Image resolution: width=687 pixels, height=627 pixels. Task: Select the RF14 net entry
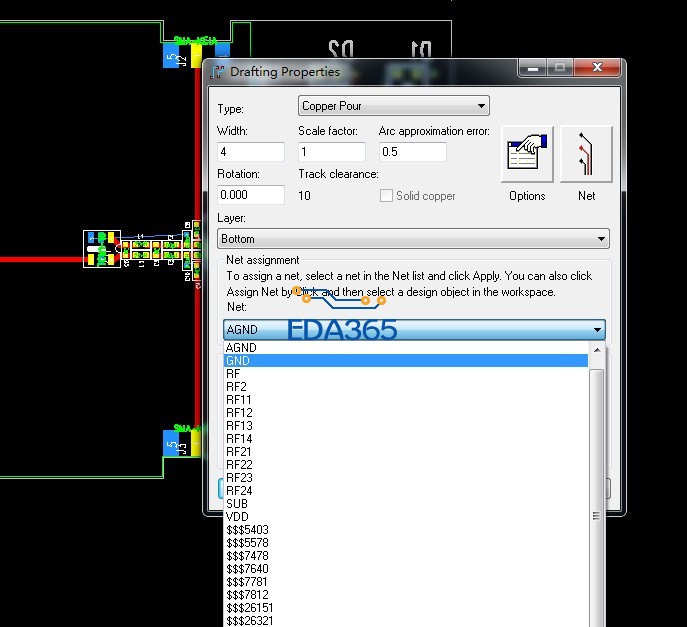406,439
